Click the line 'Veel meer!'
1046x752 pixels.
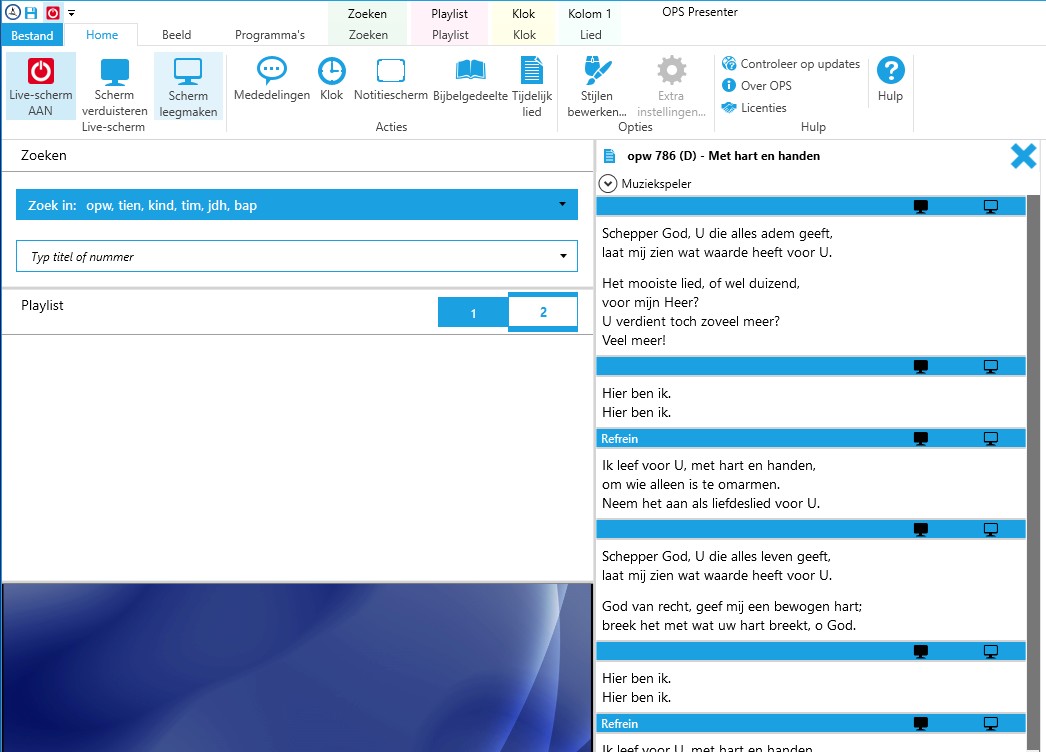(634, 340)
